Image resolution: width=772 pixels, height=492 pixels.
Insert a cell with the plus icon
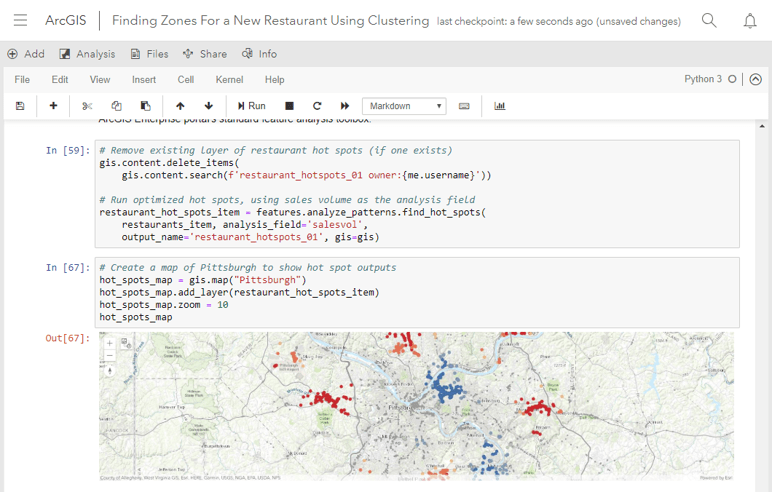pos(53,106)
